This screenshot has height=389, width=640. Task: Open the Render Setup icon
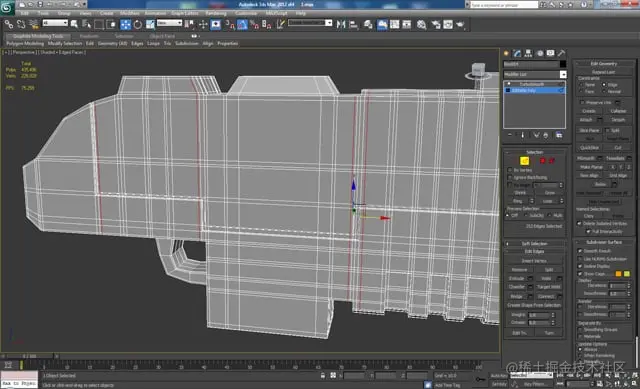pos(436,24)
